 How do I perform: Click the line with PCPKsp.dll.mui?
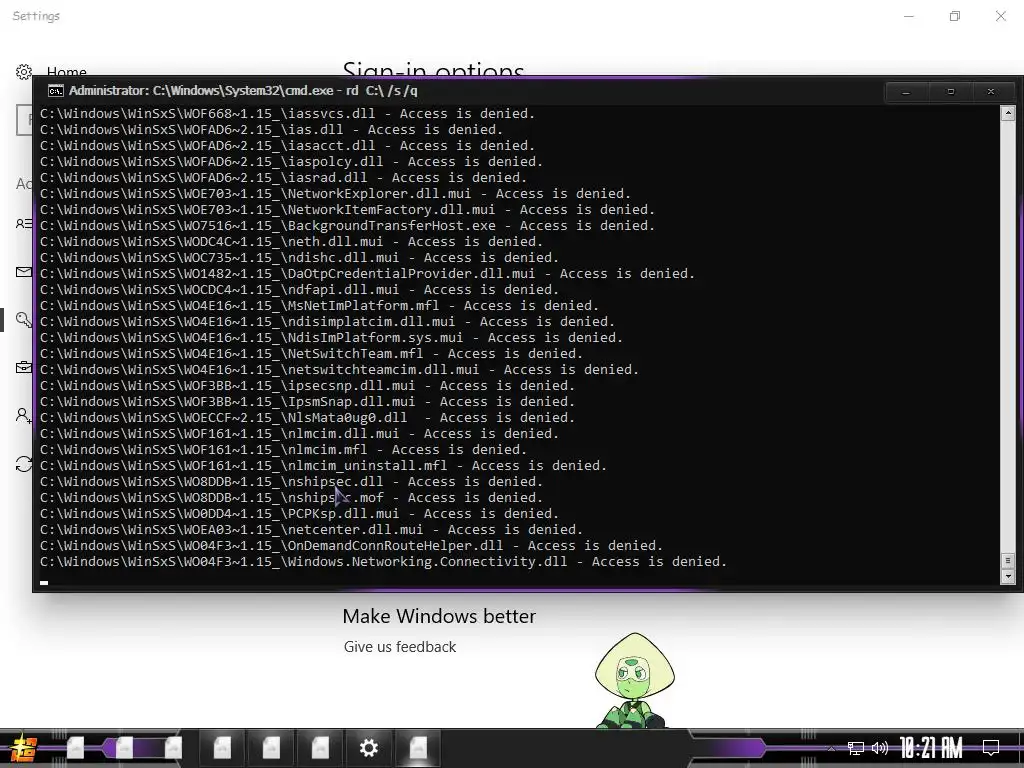coord(299,513)
